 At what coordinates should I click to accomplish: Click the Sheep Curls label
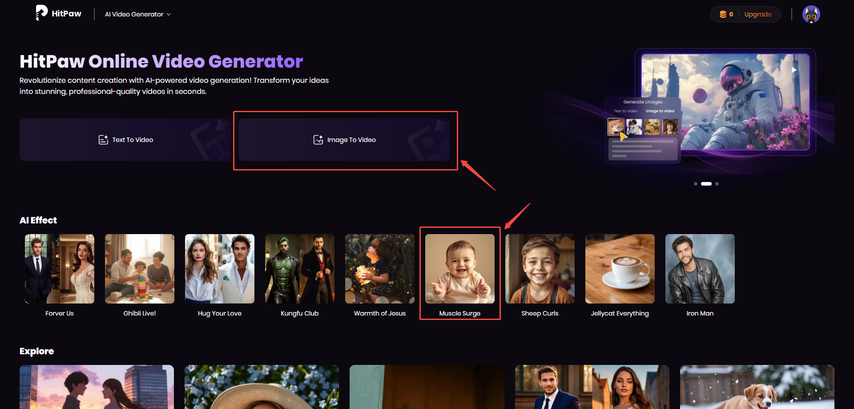540,314
